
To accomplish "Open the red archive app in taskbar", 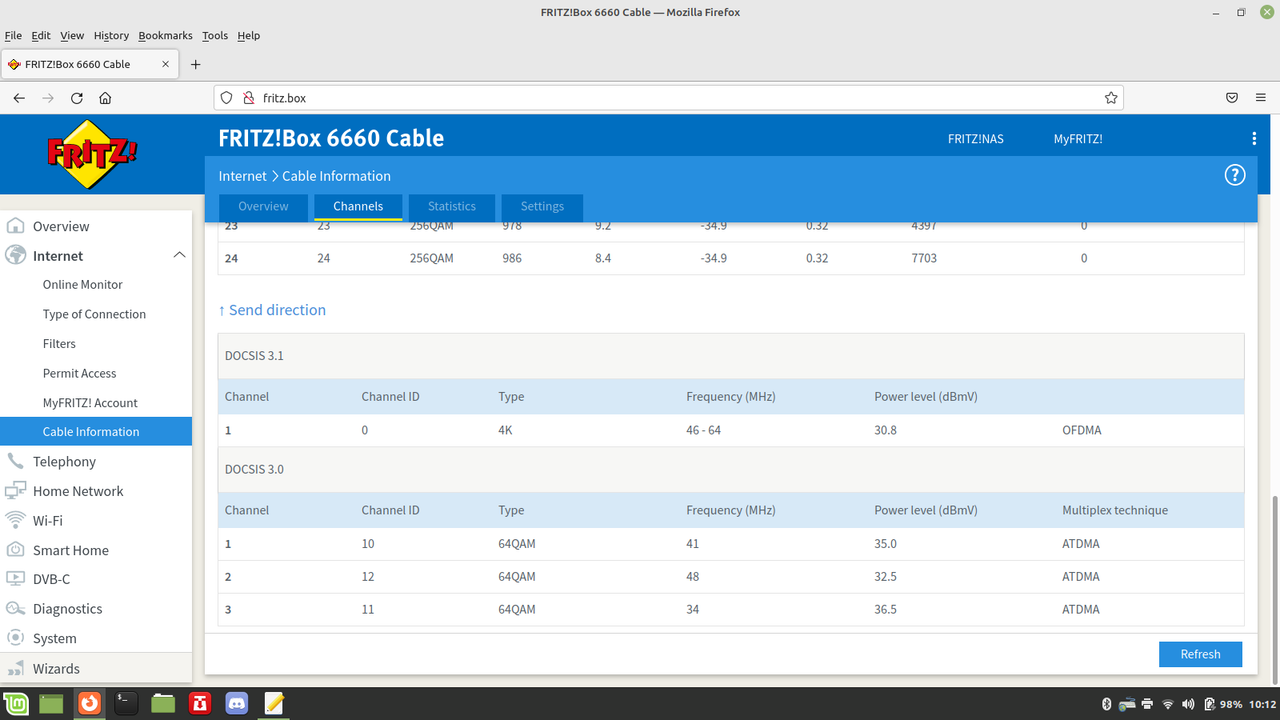I will 200,704.
